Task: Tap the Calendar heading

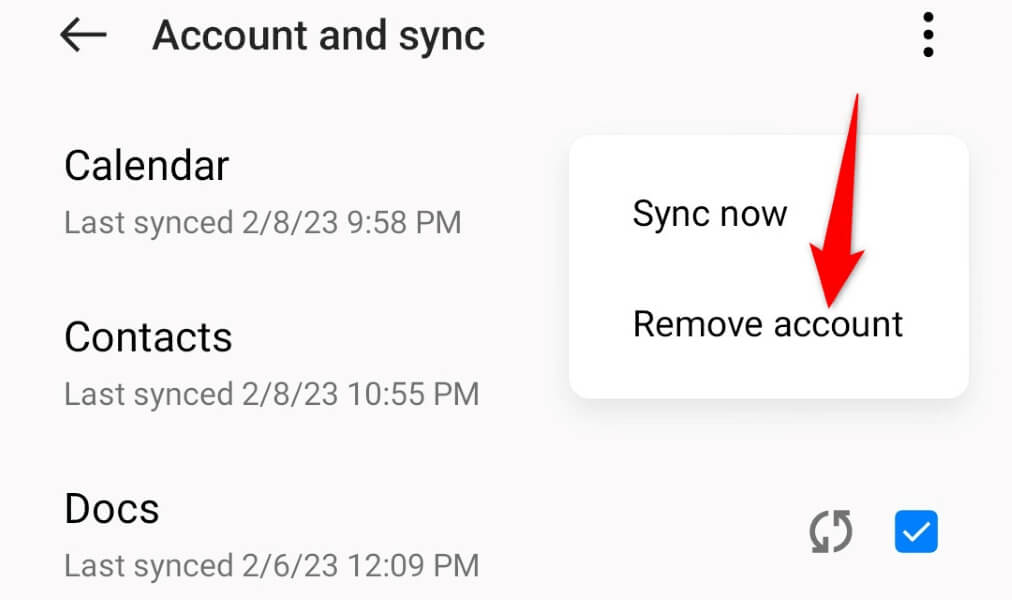Action: point(146,166)
